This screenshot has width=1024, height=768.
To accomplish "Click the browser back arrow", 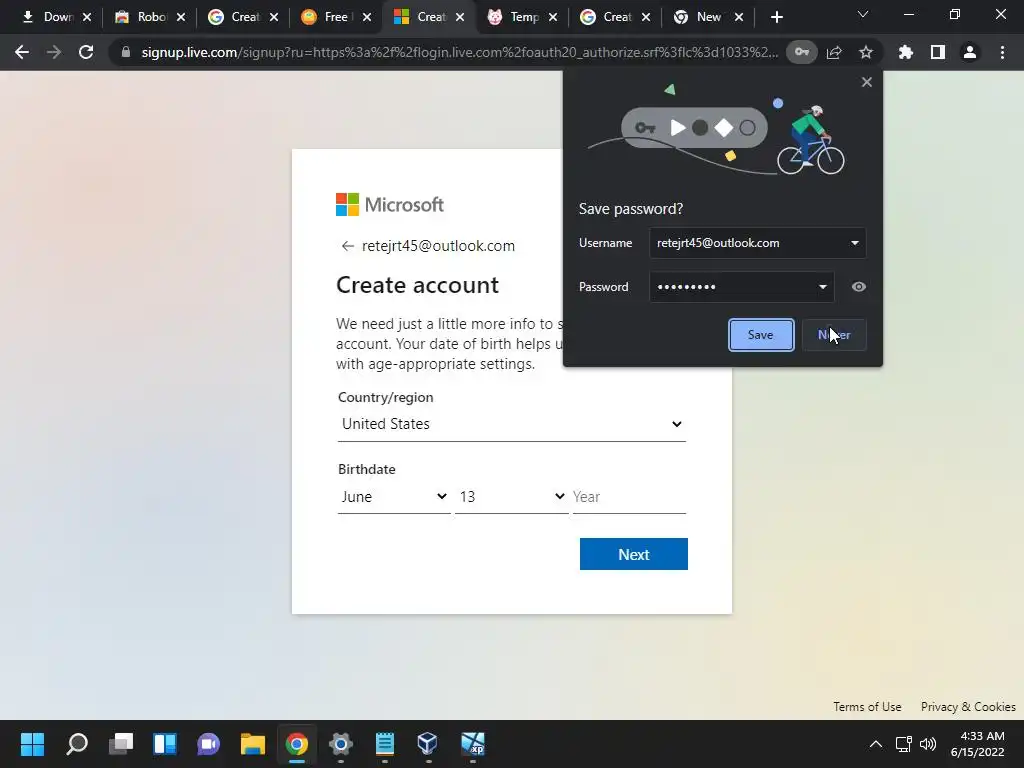I will pyautogui.click(x=22, y=52).
